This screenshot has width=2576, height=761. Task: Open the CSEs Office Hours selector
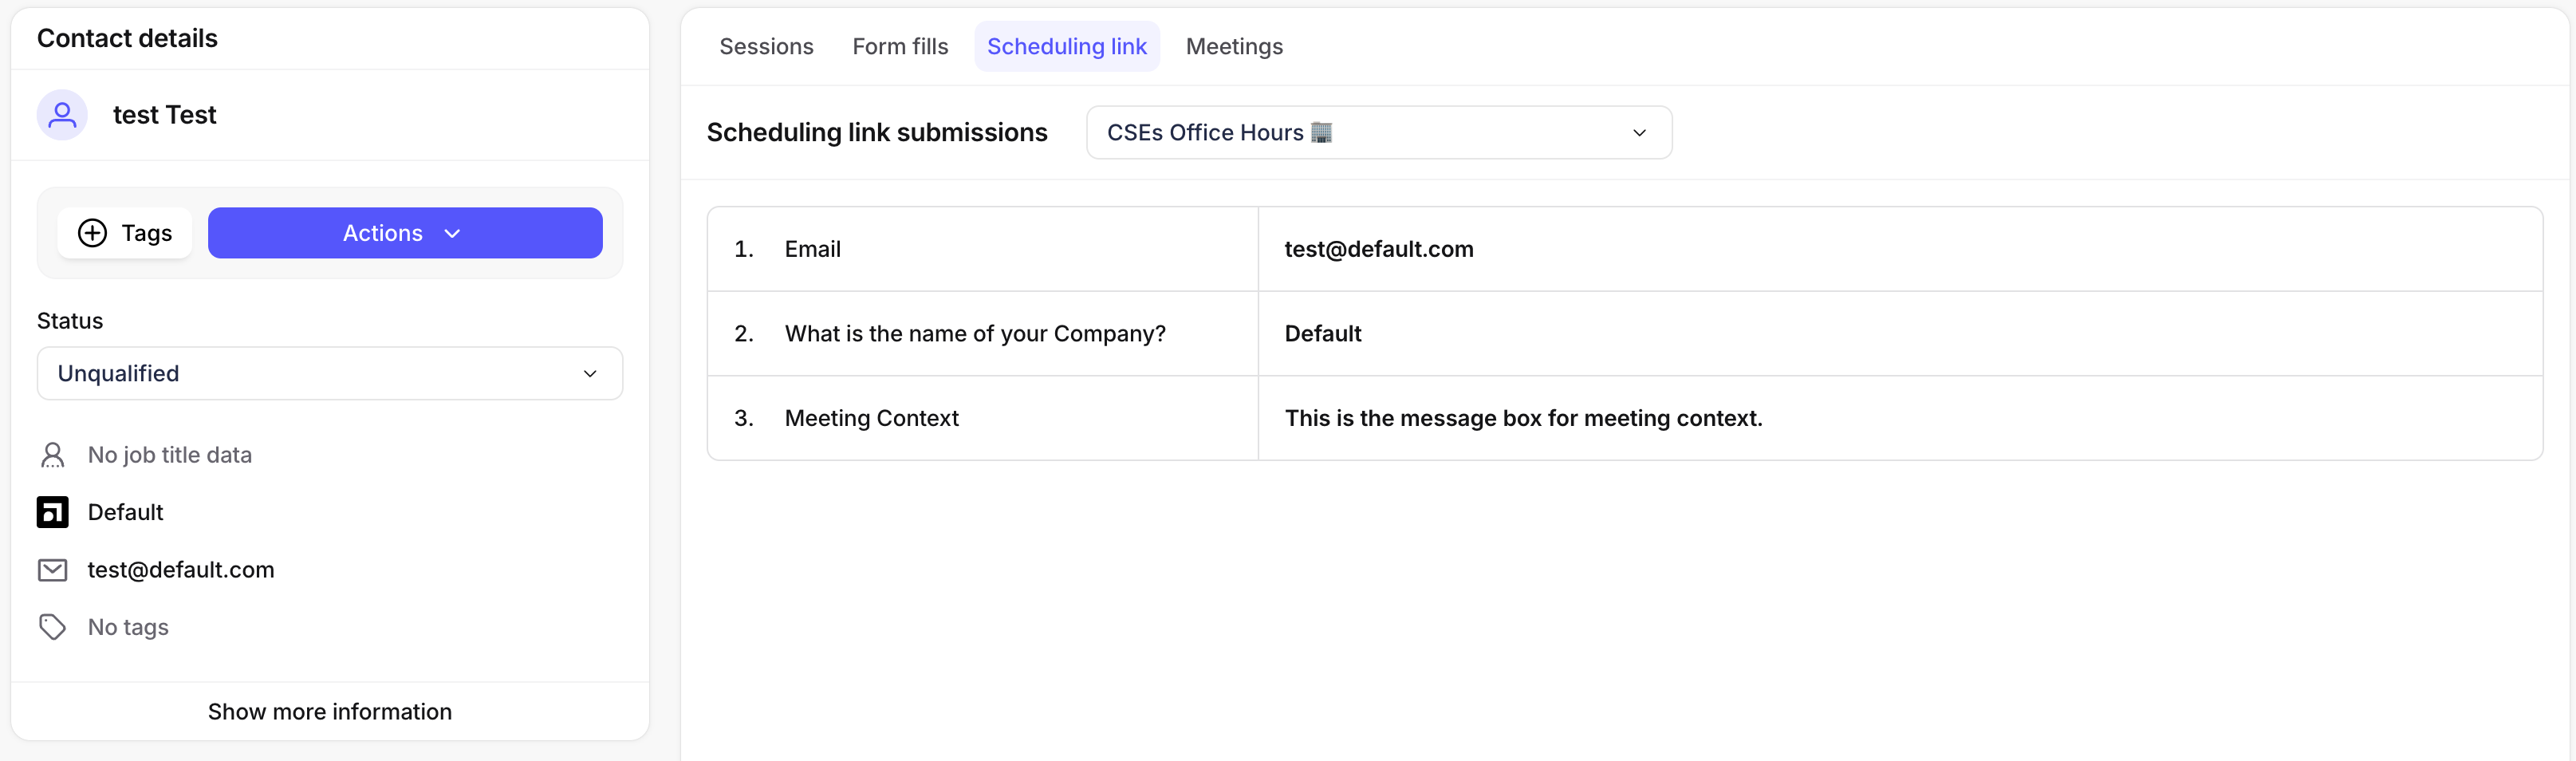coord(1379,132)
